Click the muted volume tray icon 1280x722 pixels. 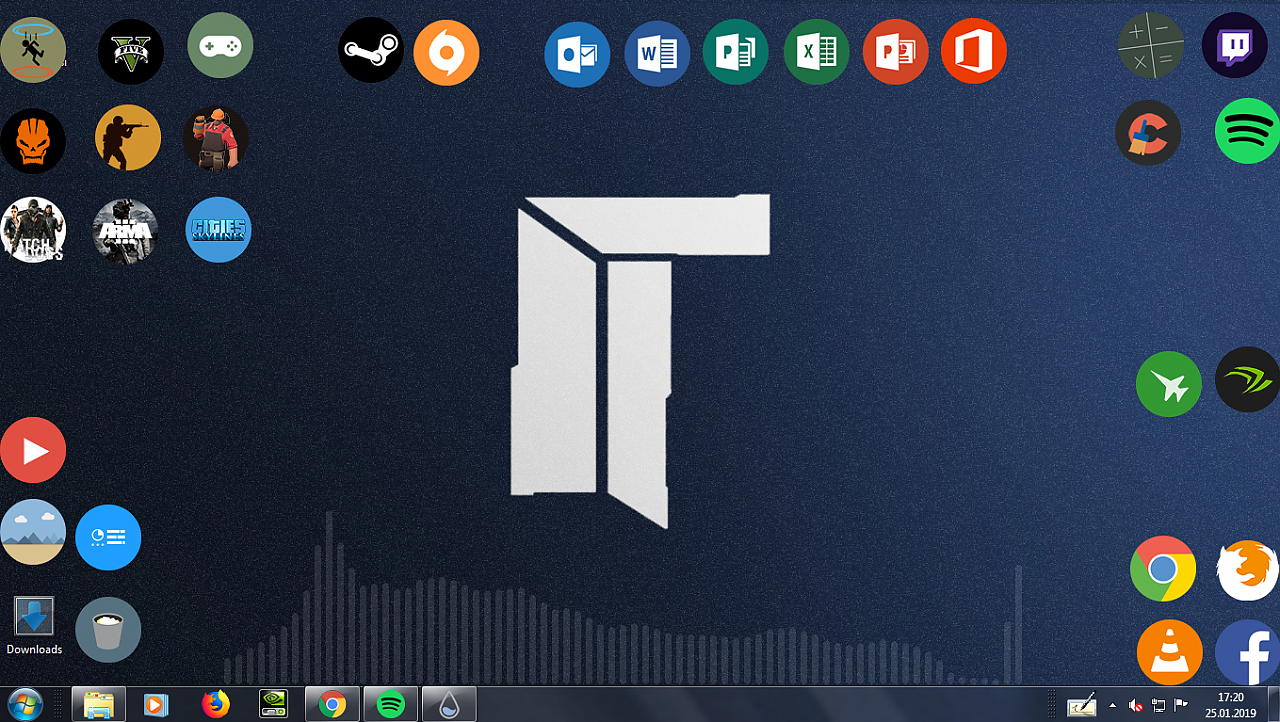[x=1136, y=705]
